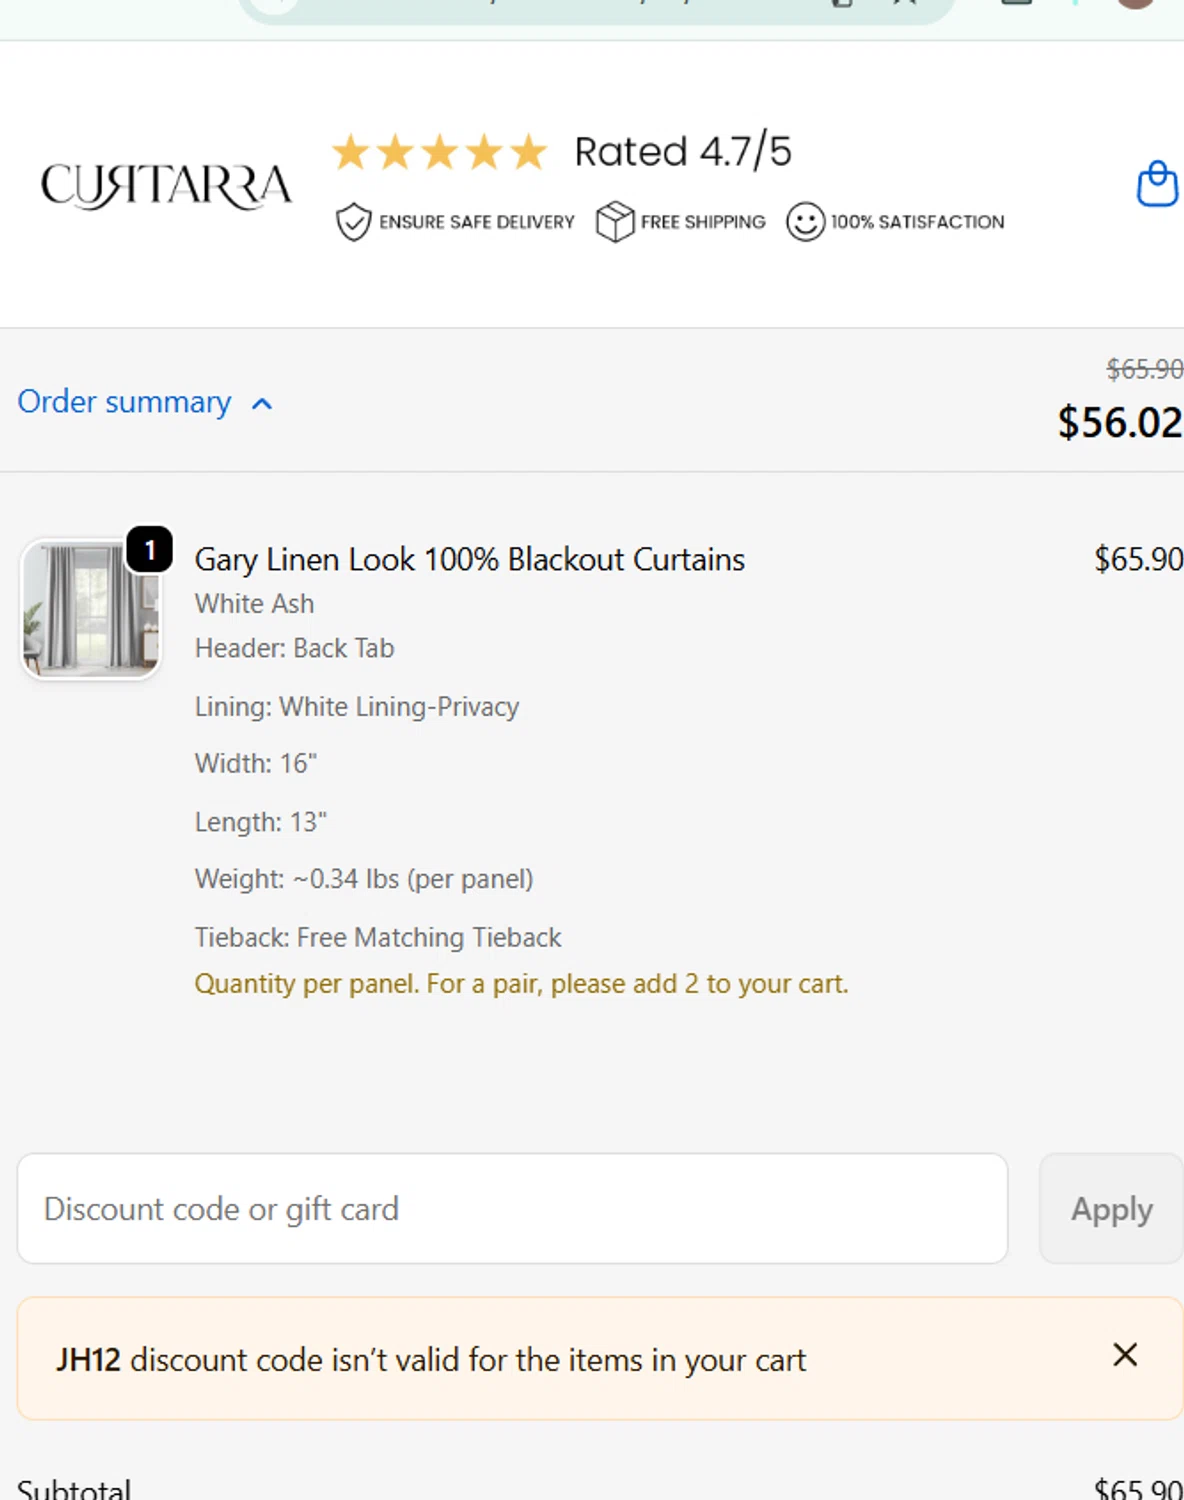The height and width of the screenshot is (1500, 1184).
Task: Open the shopping bag cart icon
Action: click(1156, 184)
